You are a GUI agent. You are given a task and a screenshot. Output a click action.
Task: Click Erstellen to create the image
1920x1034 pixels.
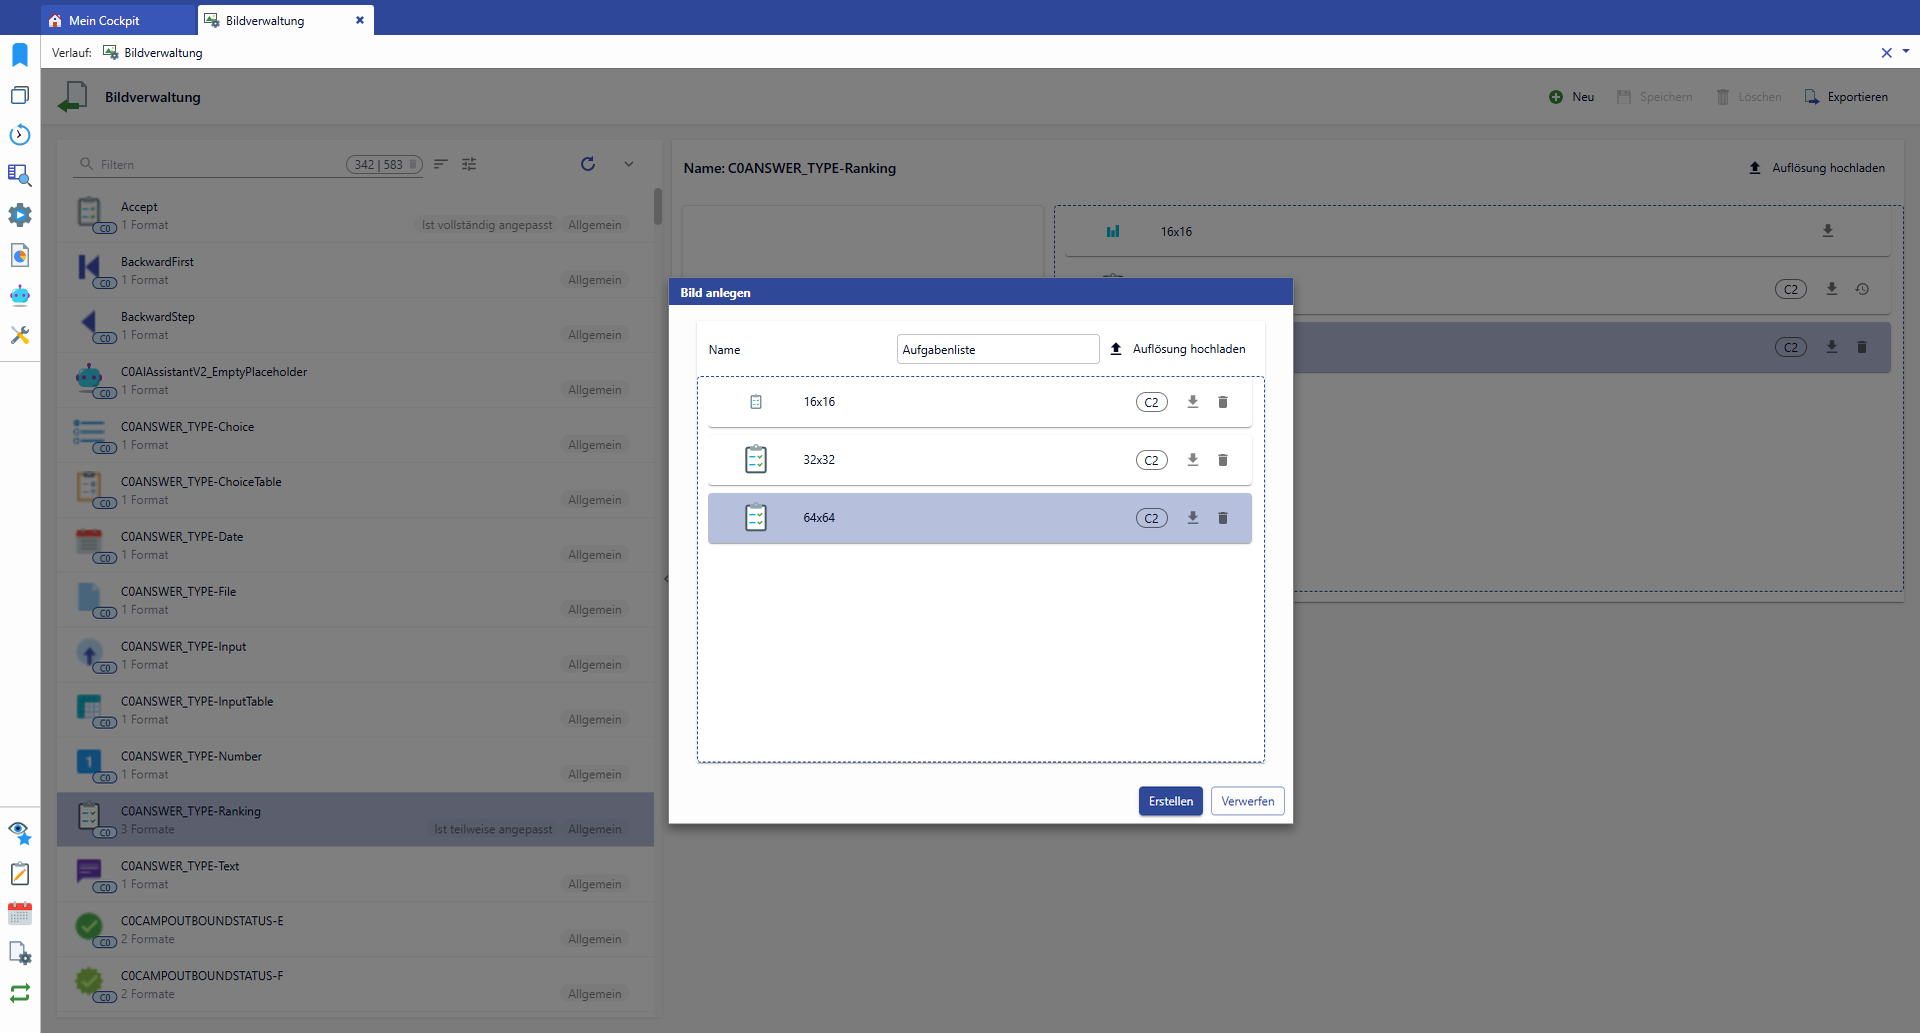click(1170, 801)
